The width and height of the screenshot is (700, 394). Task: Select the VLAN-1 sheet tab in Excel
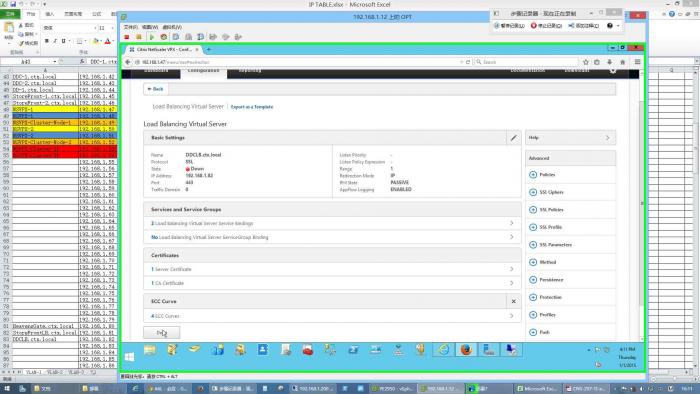[33, 372]
